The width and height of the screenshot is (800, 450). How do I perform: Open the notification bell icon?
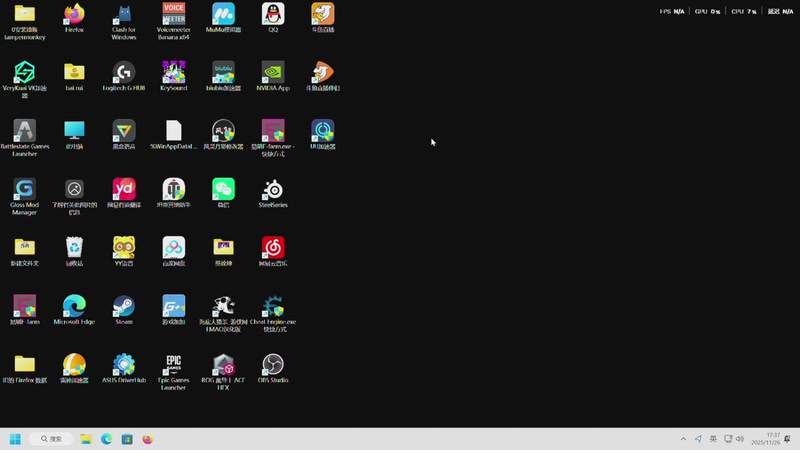coord(787,439)
